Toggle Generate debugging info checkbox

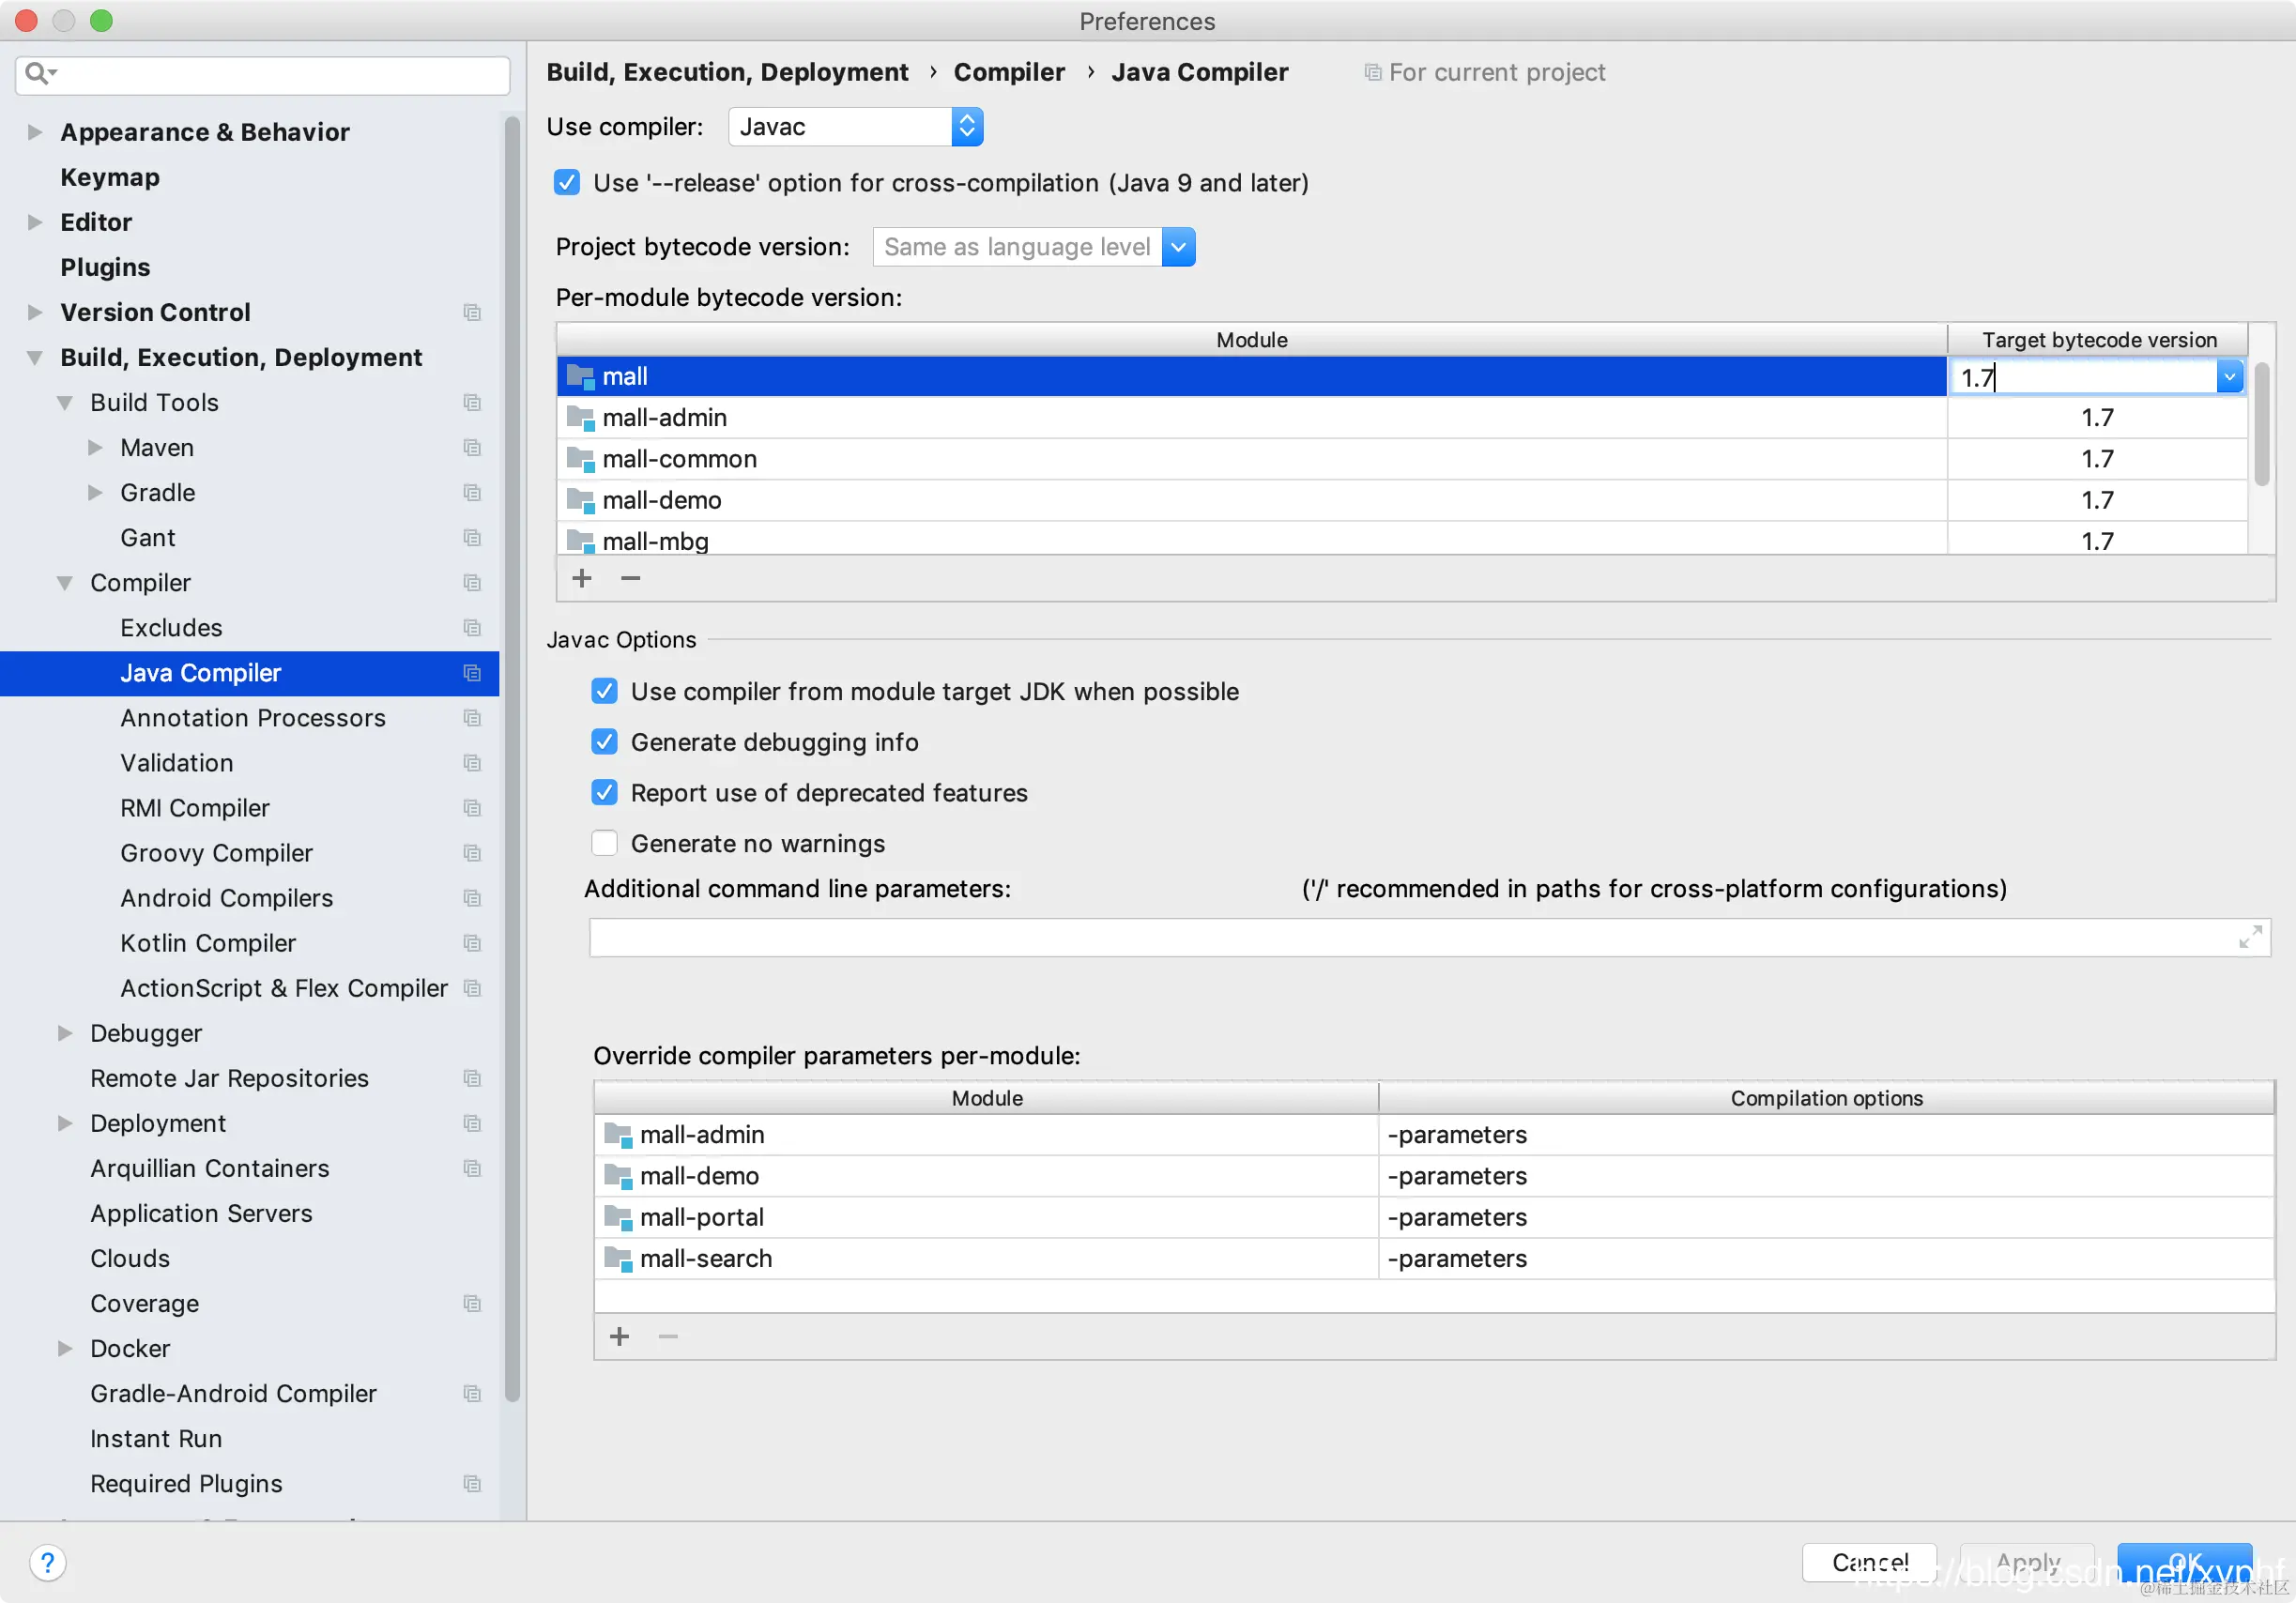[x=604, y=742]
